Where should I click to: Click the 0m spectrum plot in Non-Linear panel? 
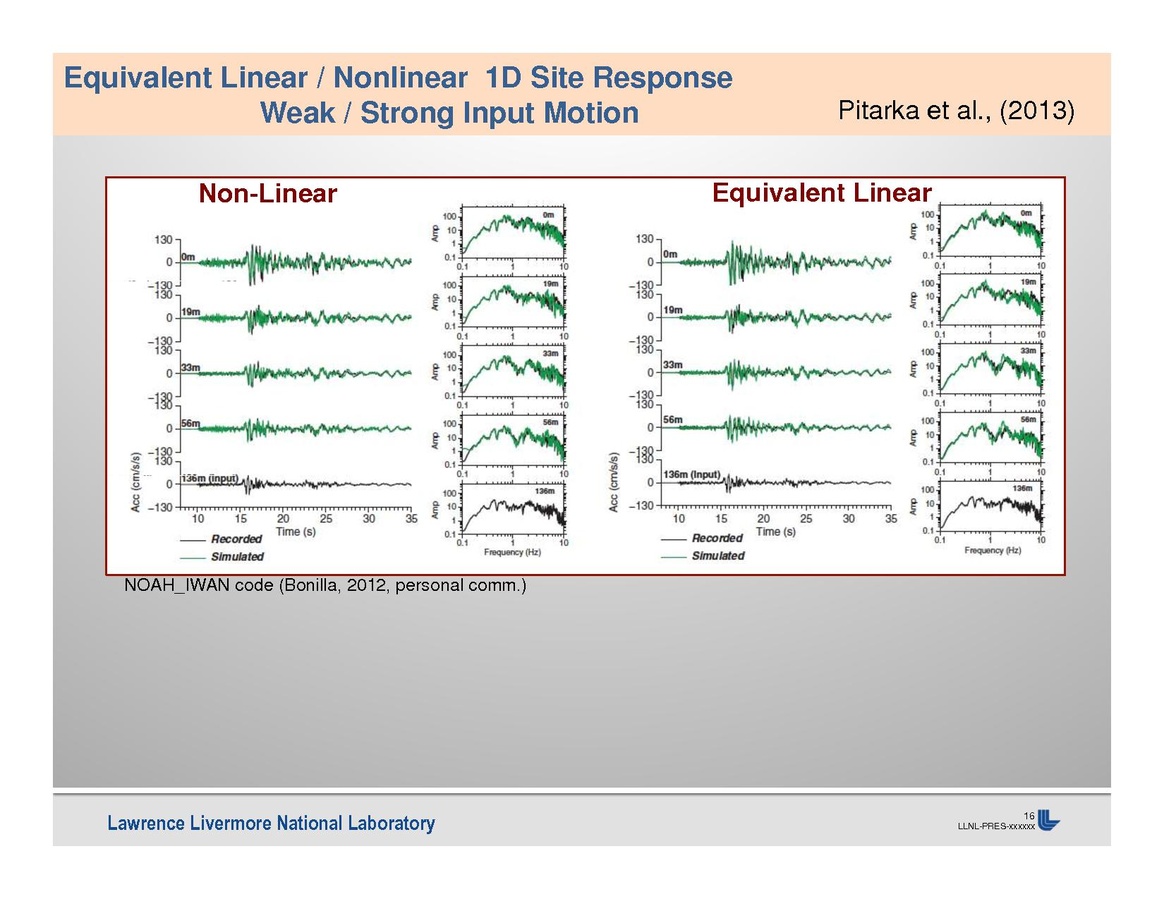[x=512, y=233]
